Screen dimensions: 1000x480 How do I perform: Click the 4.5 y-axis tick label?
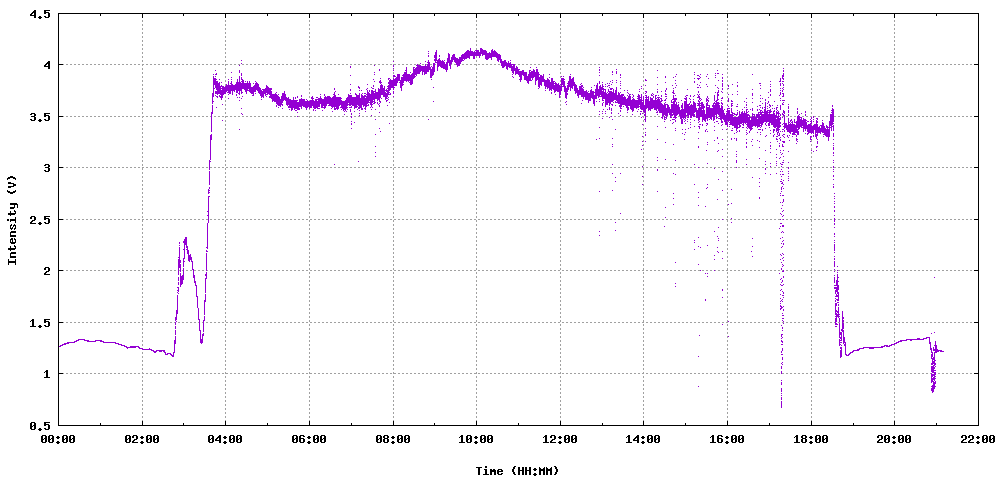[40, 13]
